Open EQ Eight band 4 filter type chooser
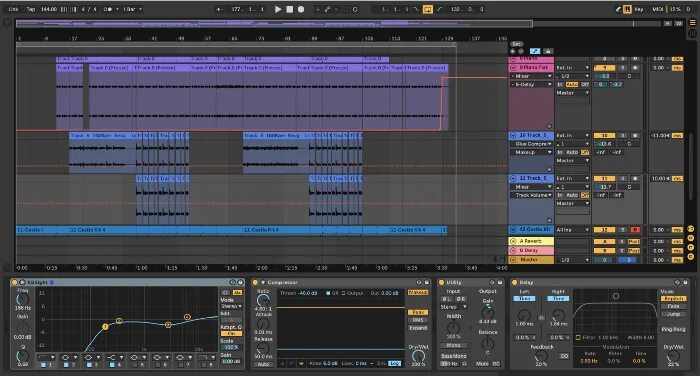This screenshot has width=700, height=376. tap(114, 357)
